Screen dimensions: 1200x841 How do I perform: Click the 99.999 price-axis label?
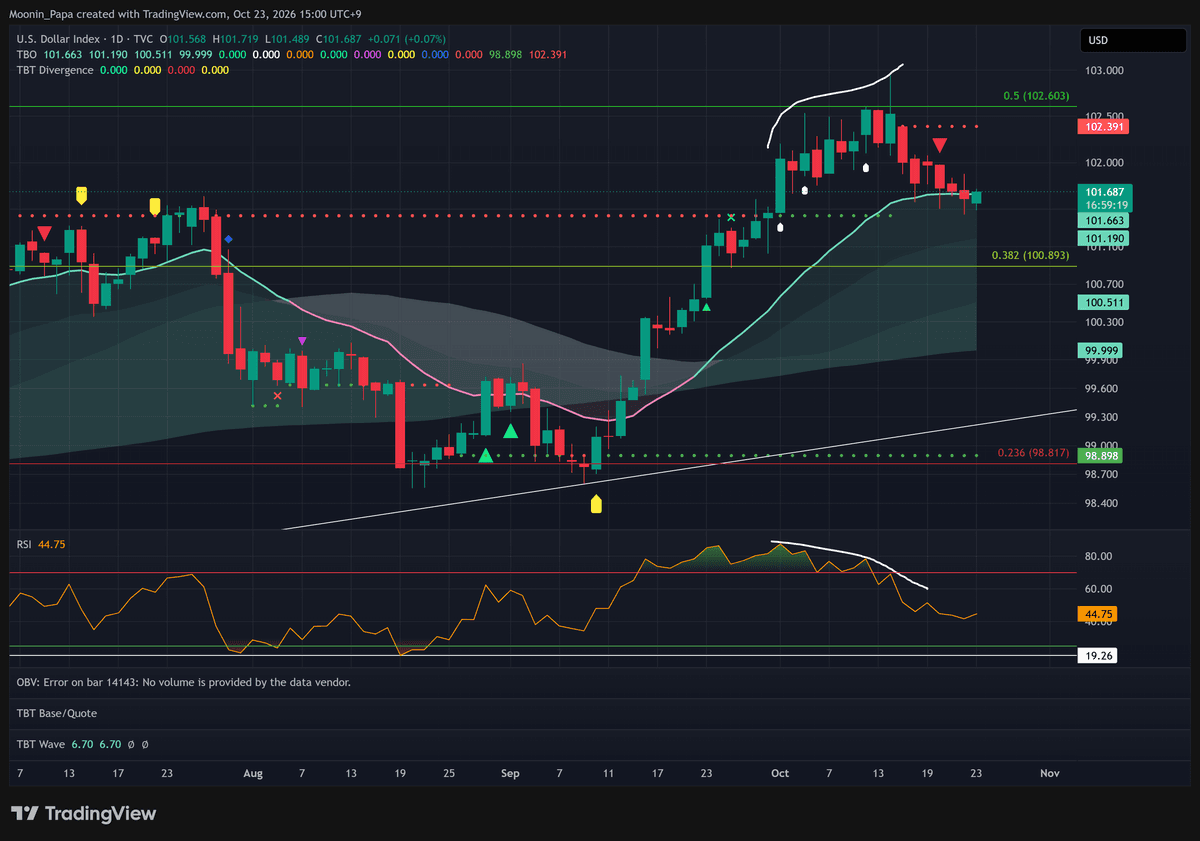point(1102,350)
